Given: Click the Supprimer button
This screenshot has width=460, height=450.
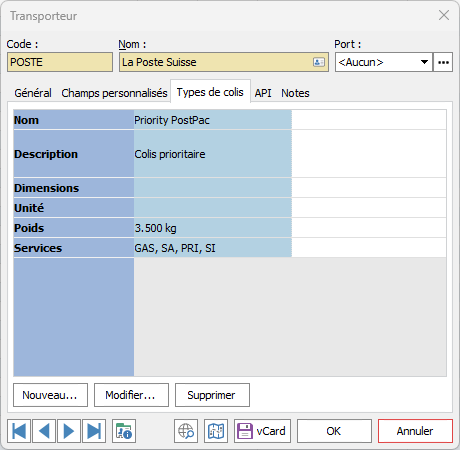Looking at the screenshot, I should (212, 395).
